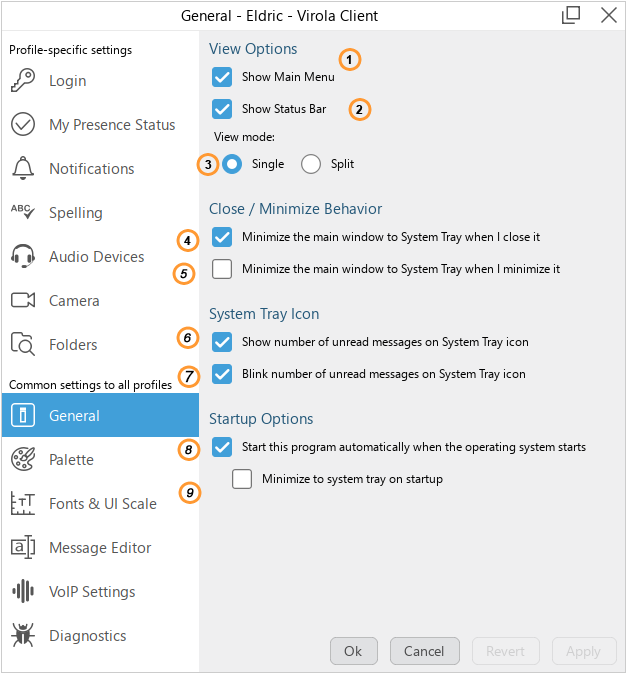
Task: Click the waveform icon for VoIP Settings
Action: point(22,592)
